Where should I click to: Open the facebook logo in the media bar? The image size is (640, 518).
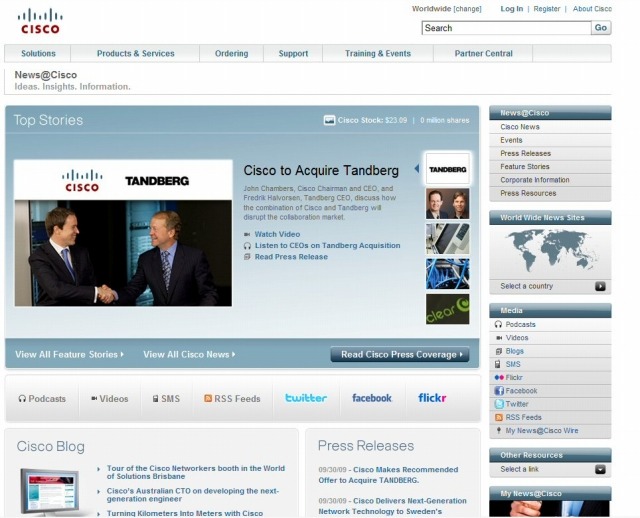[x=372, y=398]
